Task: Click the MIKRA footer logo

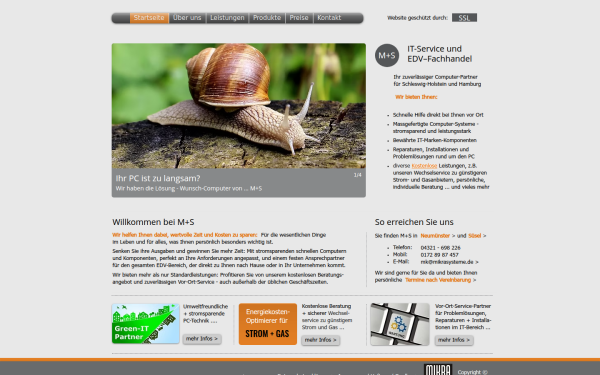Action: coord(438,370)
